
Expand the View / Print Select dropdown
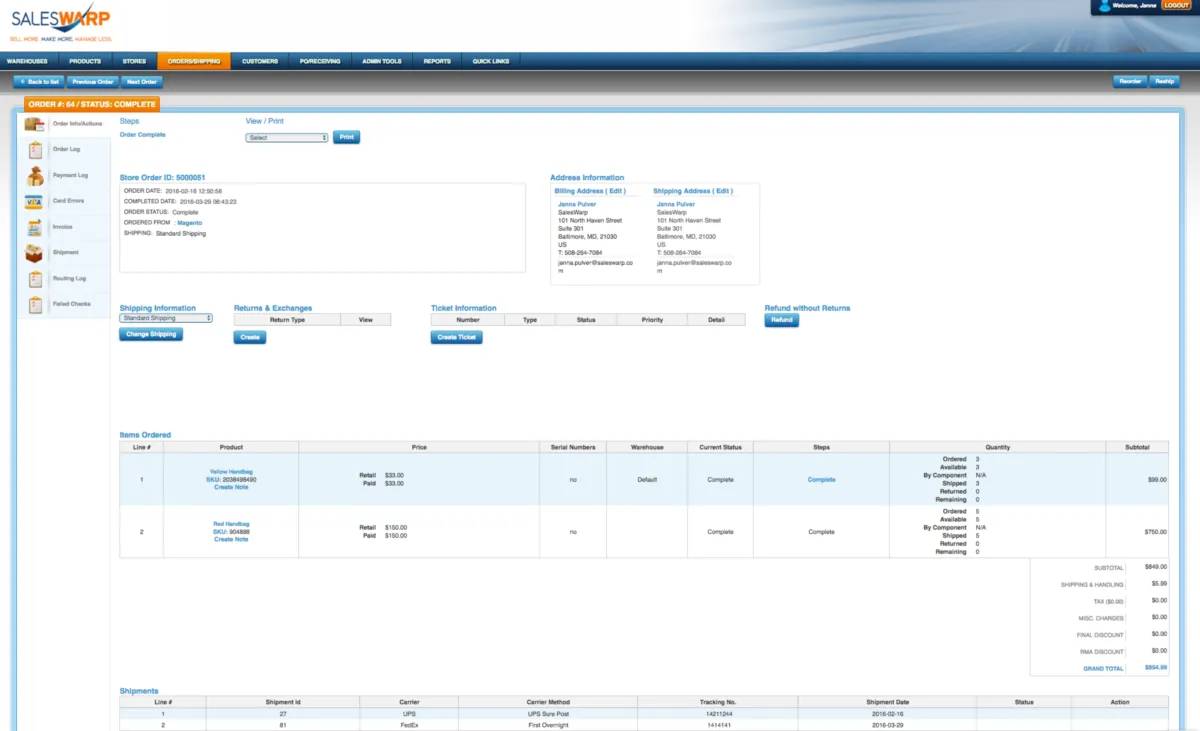[287, 138]
